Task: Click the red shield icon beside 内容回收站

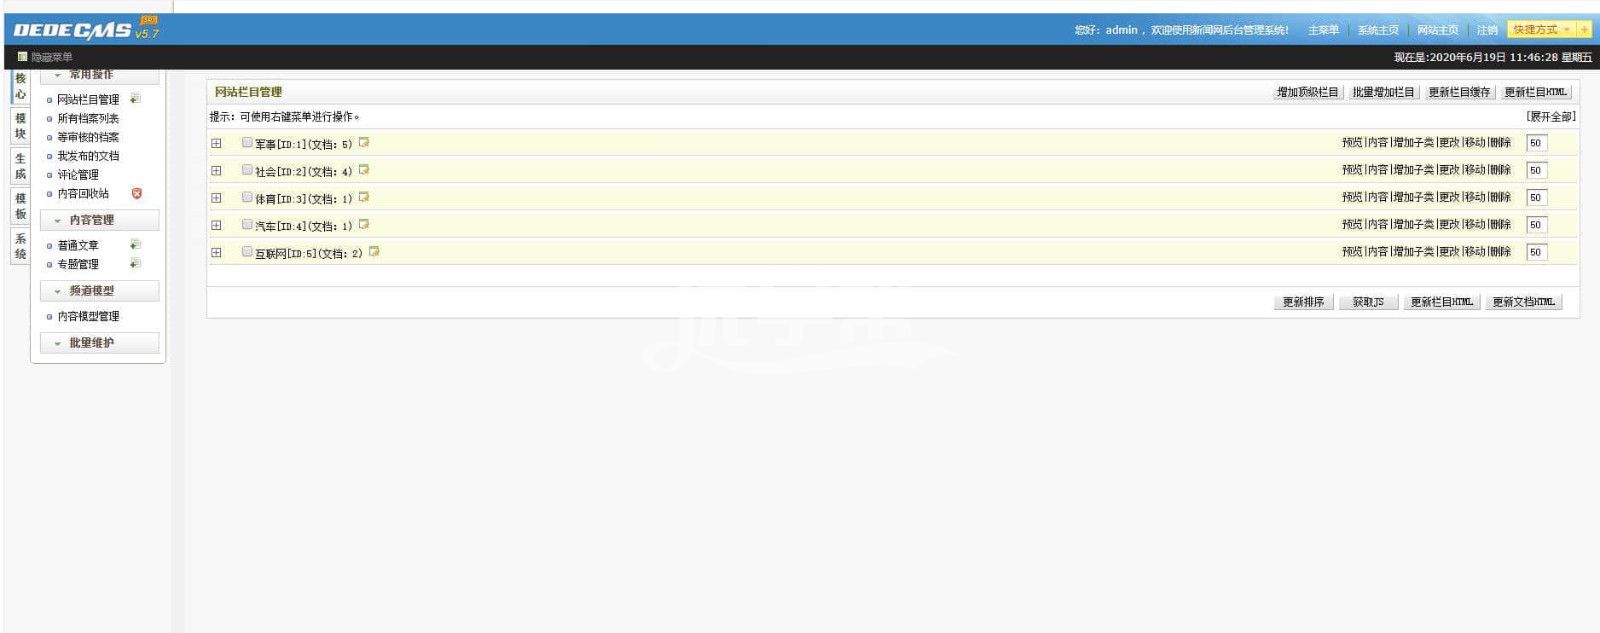Action: tap(137, 193)
